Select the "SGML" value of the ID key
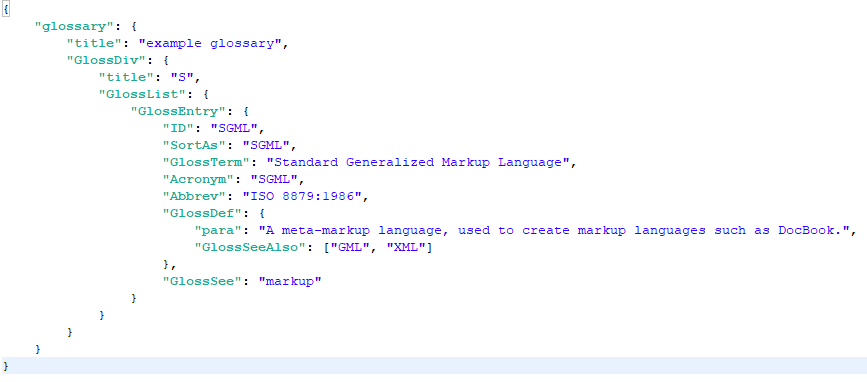Image resolution: width=867 pixels, height=382 pixels. [234, 129]
